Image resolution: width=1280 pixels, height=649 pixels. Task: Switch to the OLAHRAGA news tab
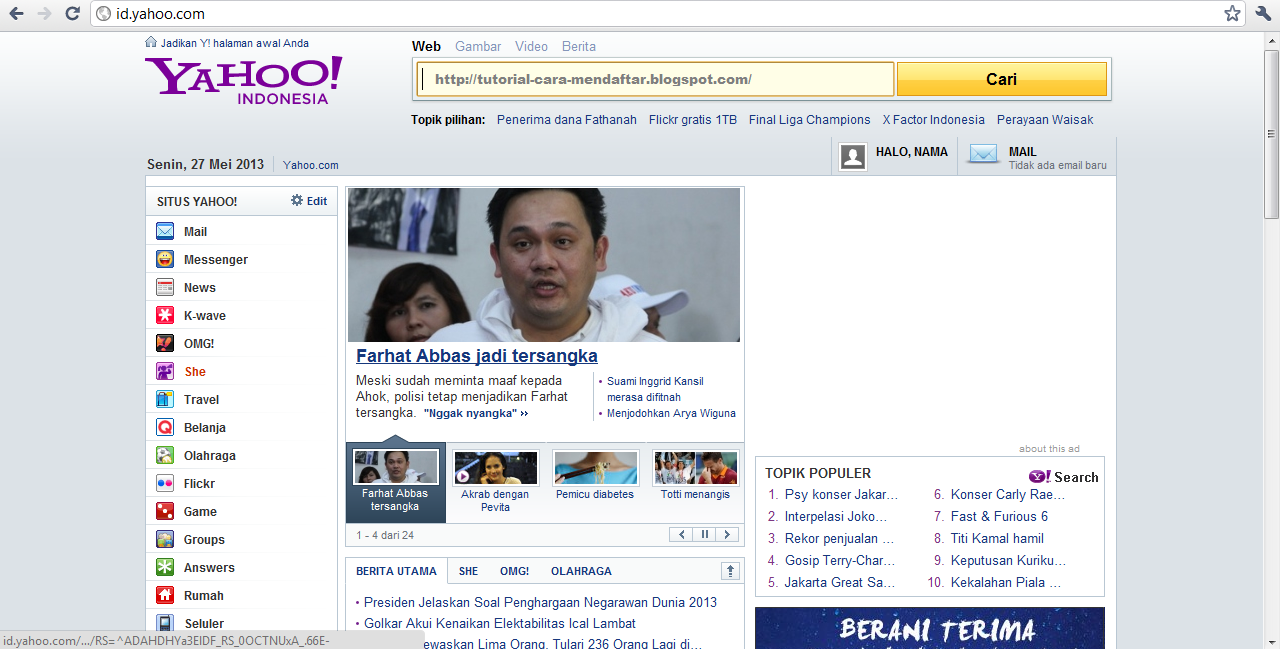(x=581, y=570)
